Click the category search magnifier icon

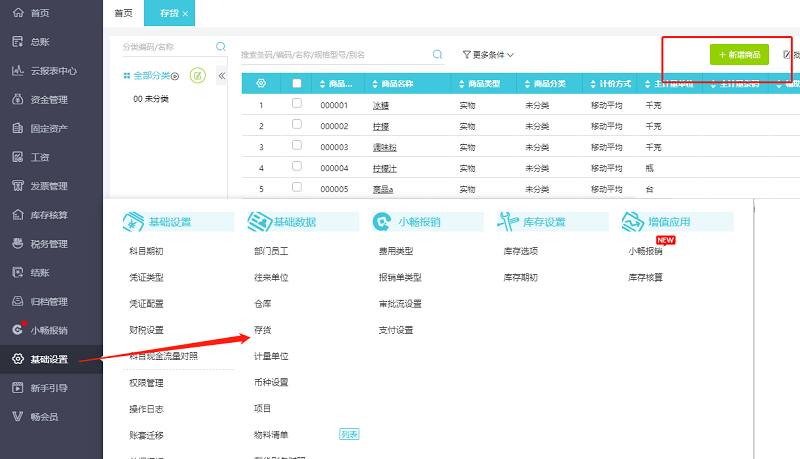220,46
